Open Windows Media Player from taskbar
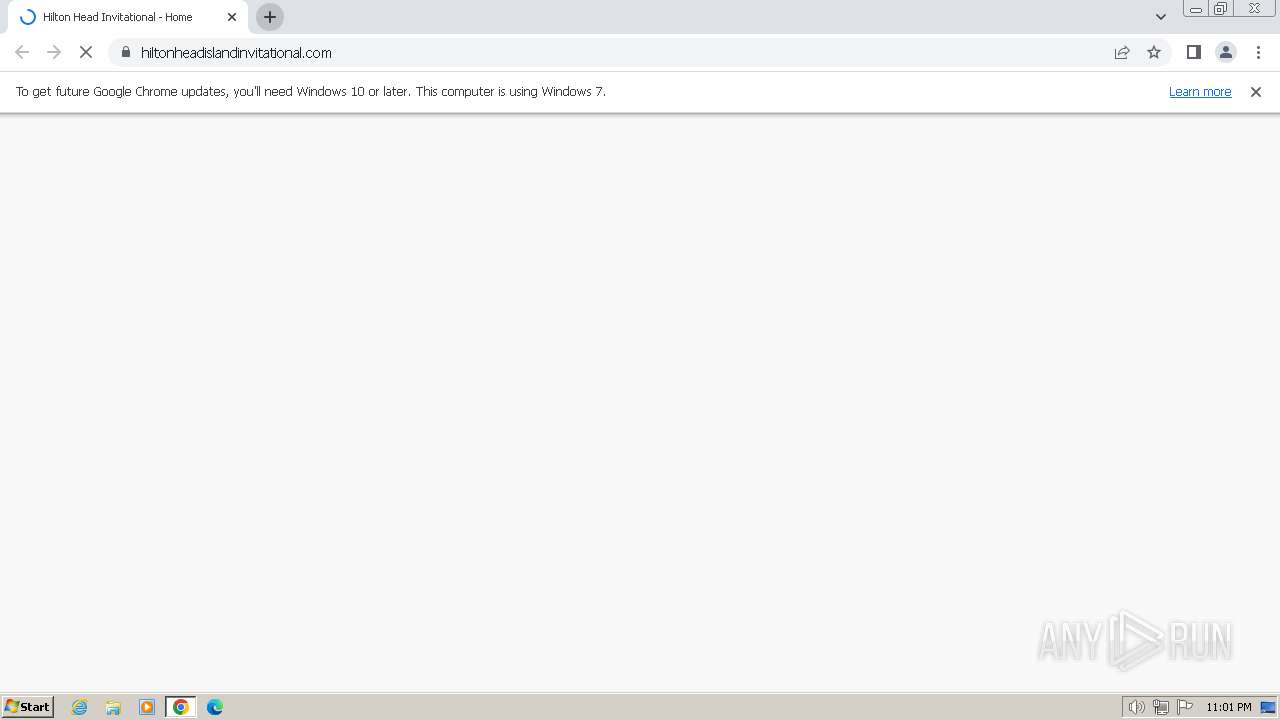The height and width of the screenshot is (720, 1280). click(147, 707)
